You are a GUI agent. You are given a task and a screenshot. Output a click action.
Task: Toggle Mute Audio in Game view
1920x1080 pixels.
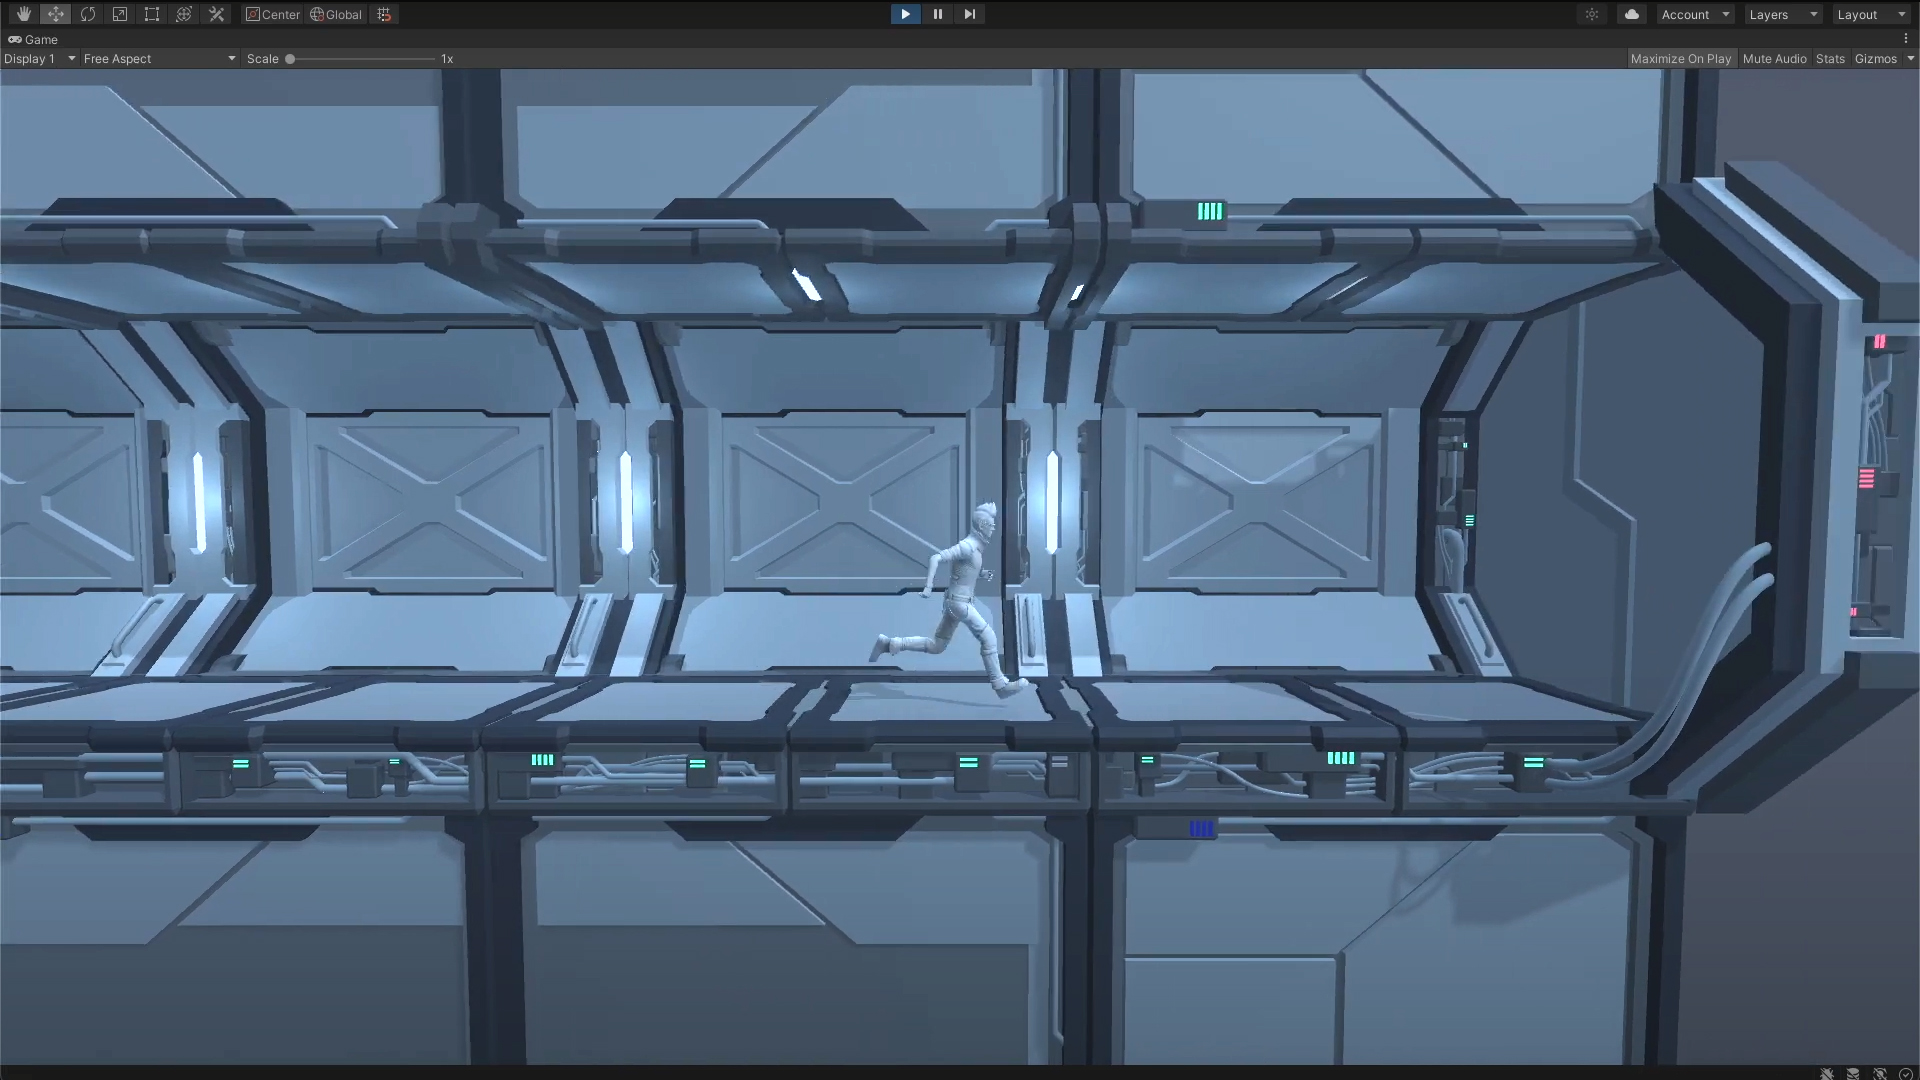coord(1774,59)
